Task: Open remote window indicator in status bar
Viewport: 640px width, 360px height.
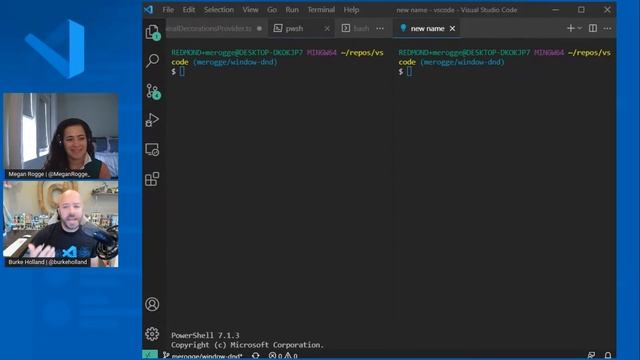Action: coord(150,355)
